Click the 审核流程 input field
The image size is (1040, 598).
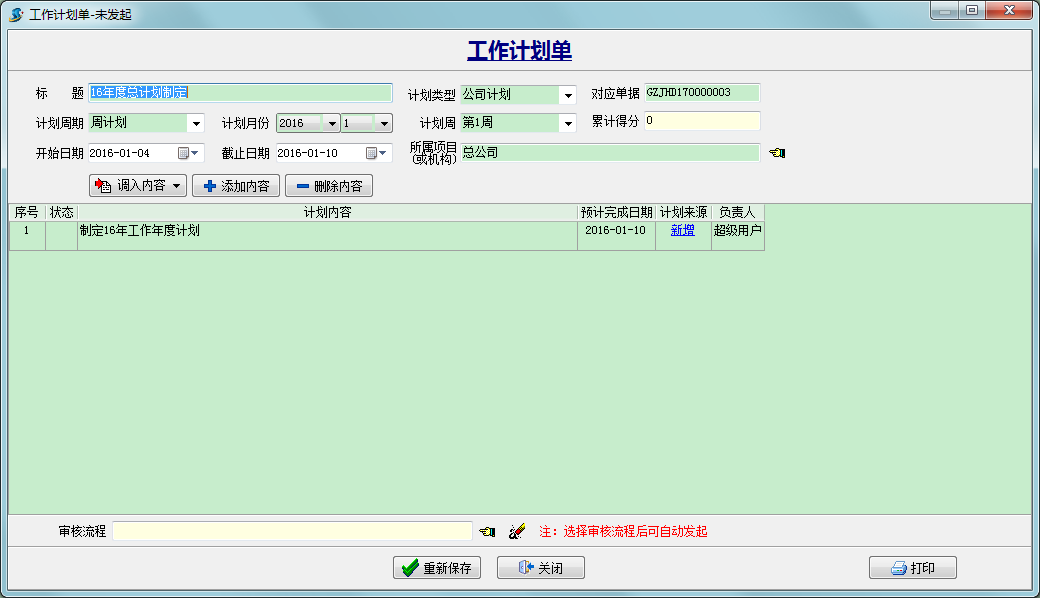[292, 531]
